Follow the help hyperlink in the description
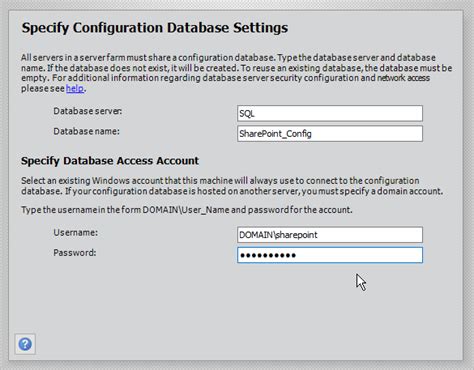Image resolution: width=474 pixels, height=370 pixels. (75, 88)
